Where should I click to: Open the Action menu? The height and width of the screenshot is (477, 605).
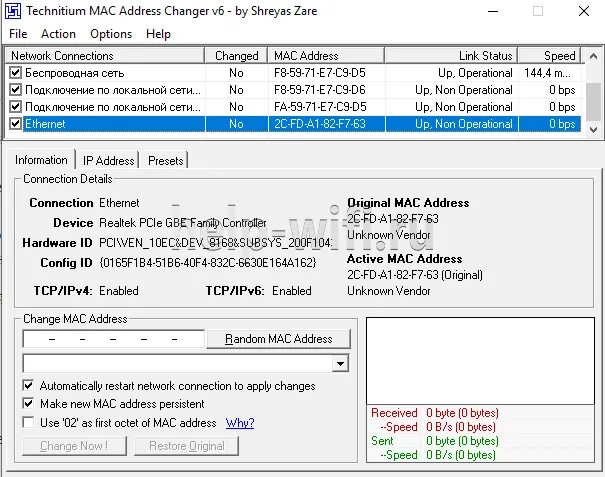58,34
